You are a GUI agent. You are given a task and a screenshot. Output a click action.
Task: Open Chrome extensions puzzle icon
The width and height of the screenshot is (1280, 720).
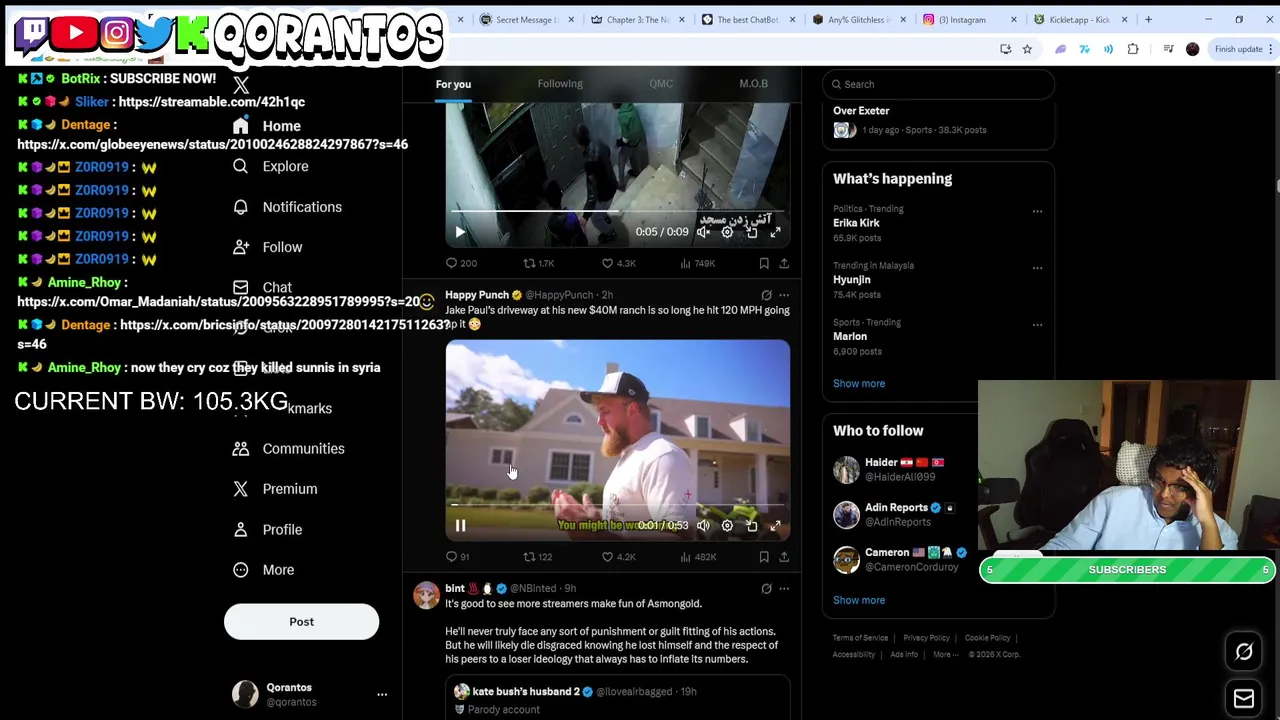[x=1133, y=49]
